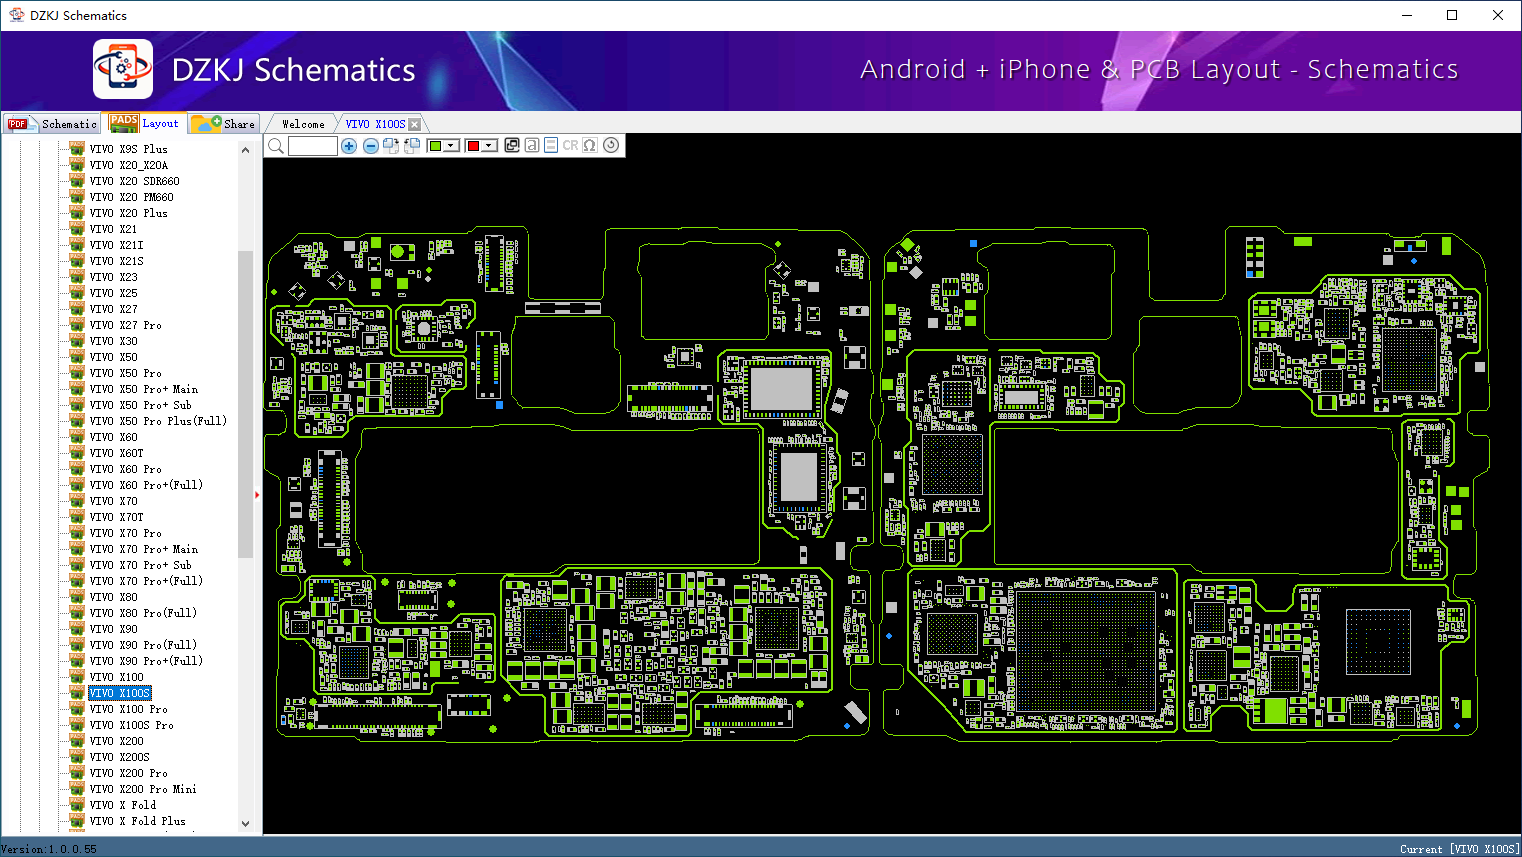Image resolution: width=1522 pixels, height=857 pixels.
Task: Open VIVO X60 Pro+(Full) layout
Action: pyautogui.click(x=146, y=485)
